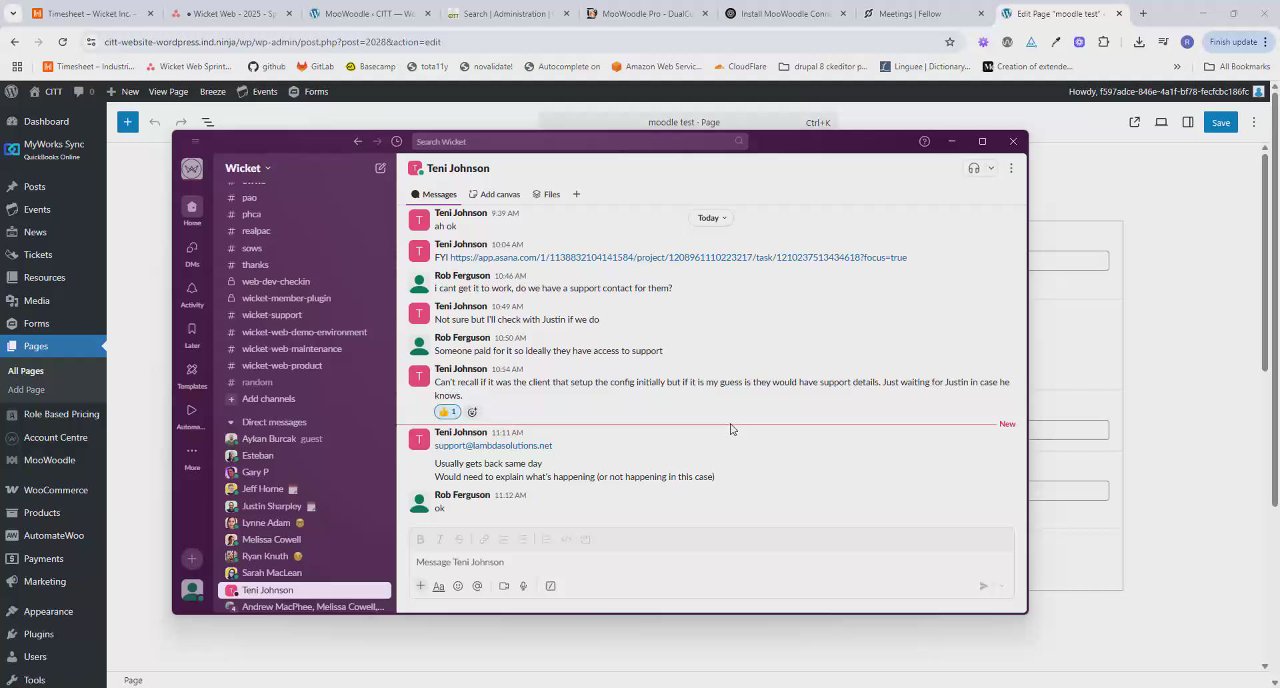Record video clip icon in composer

coord(504,586)
